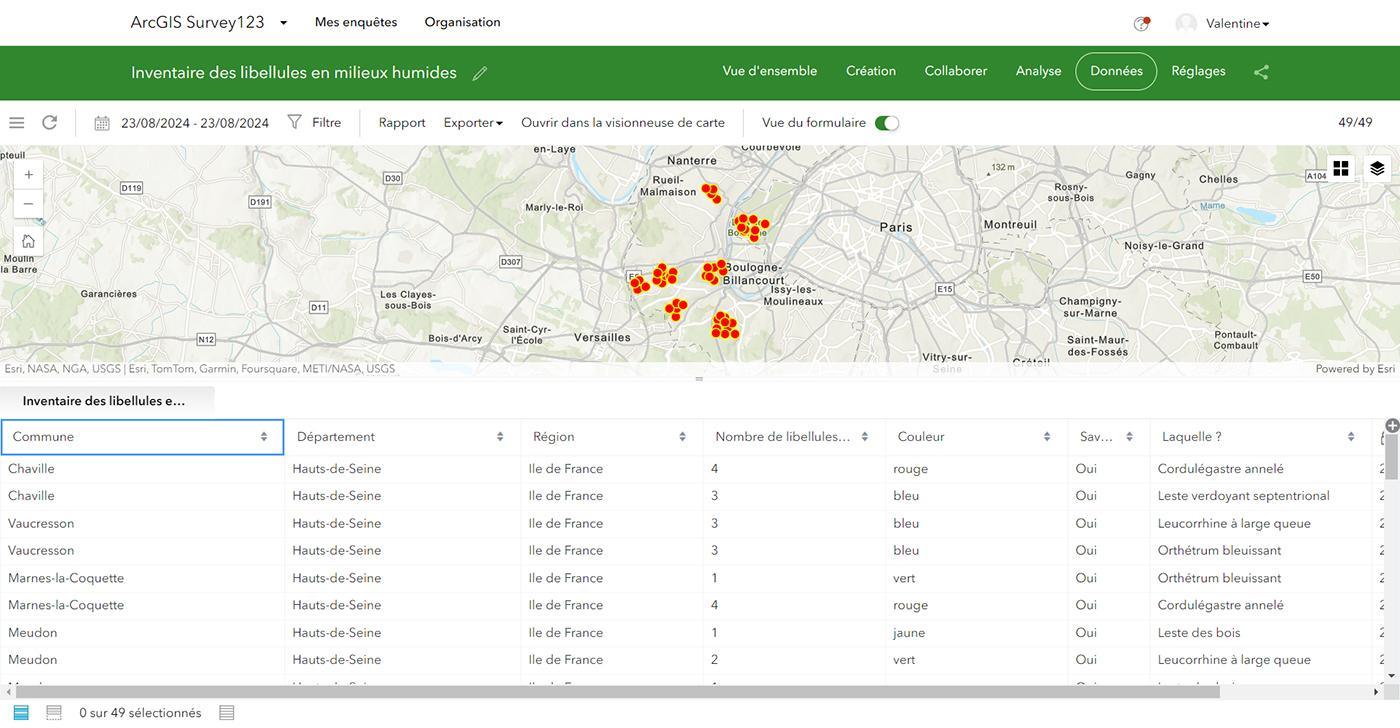
Task: Sort by Nombre de libellules column arrows
Action: (x=865, y=437)
